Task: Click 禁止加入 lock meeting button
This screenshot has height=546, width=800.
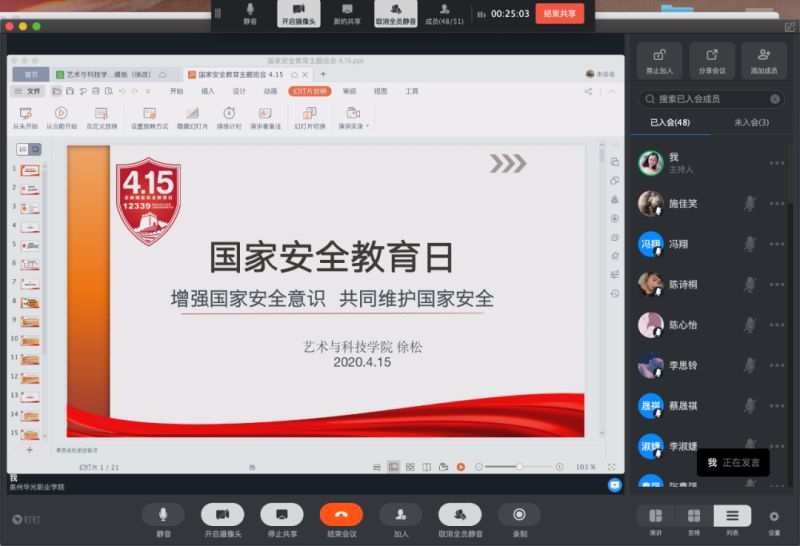Action: (659, 61)
